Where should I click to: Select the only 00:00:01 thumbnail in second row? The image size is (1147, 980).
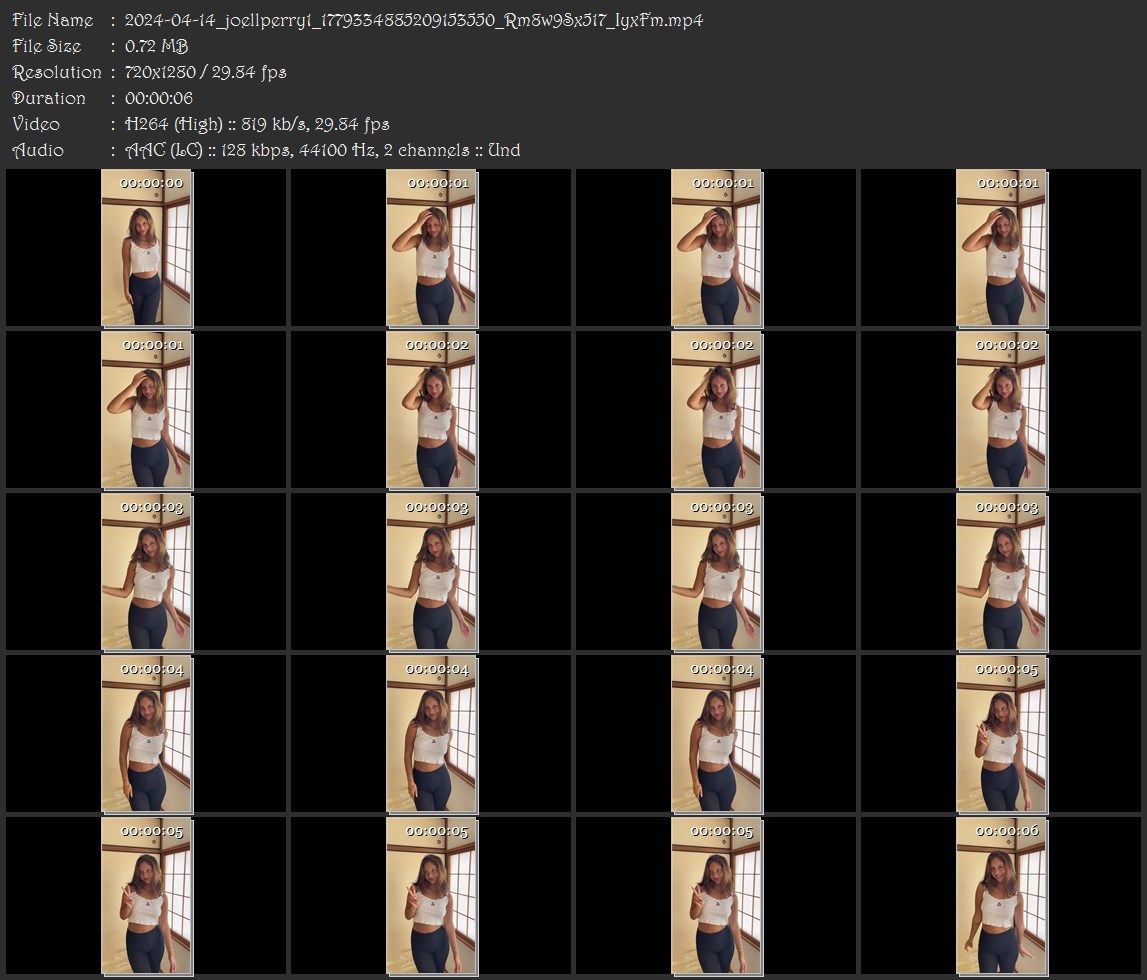146,410
